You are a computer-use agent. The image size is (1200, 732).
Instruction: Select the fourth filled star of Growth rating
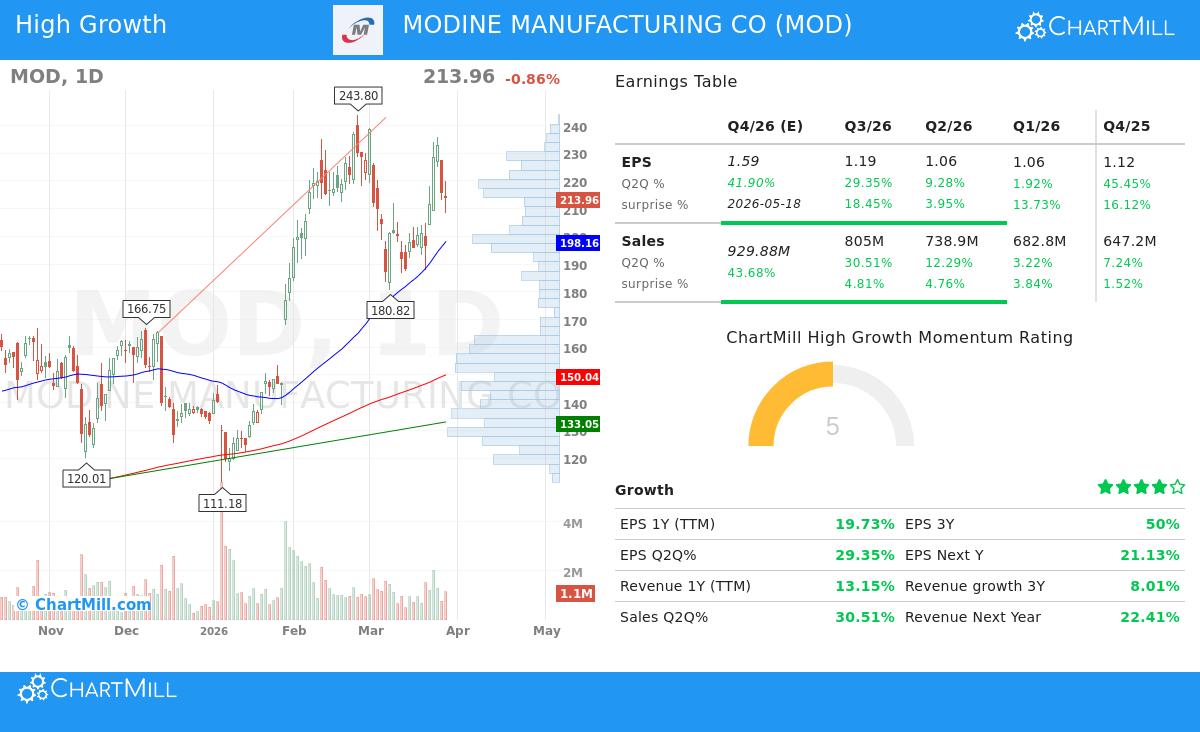click(x=1160, y=487)
